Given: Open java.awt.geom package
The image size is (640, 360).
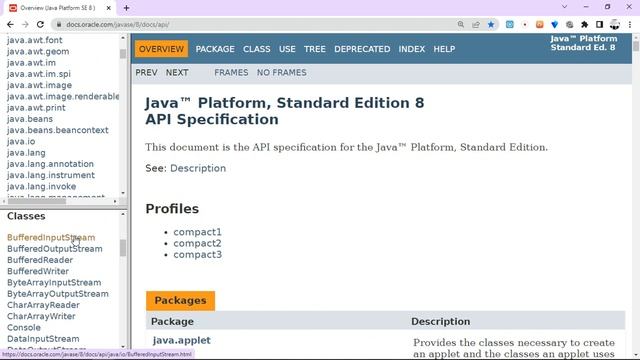Looking at the screenshot, I should click(38, 52).
